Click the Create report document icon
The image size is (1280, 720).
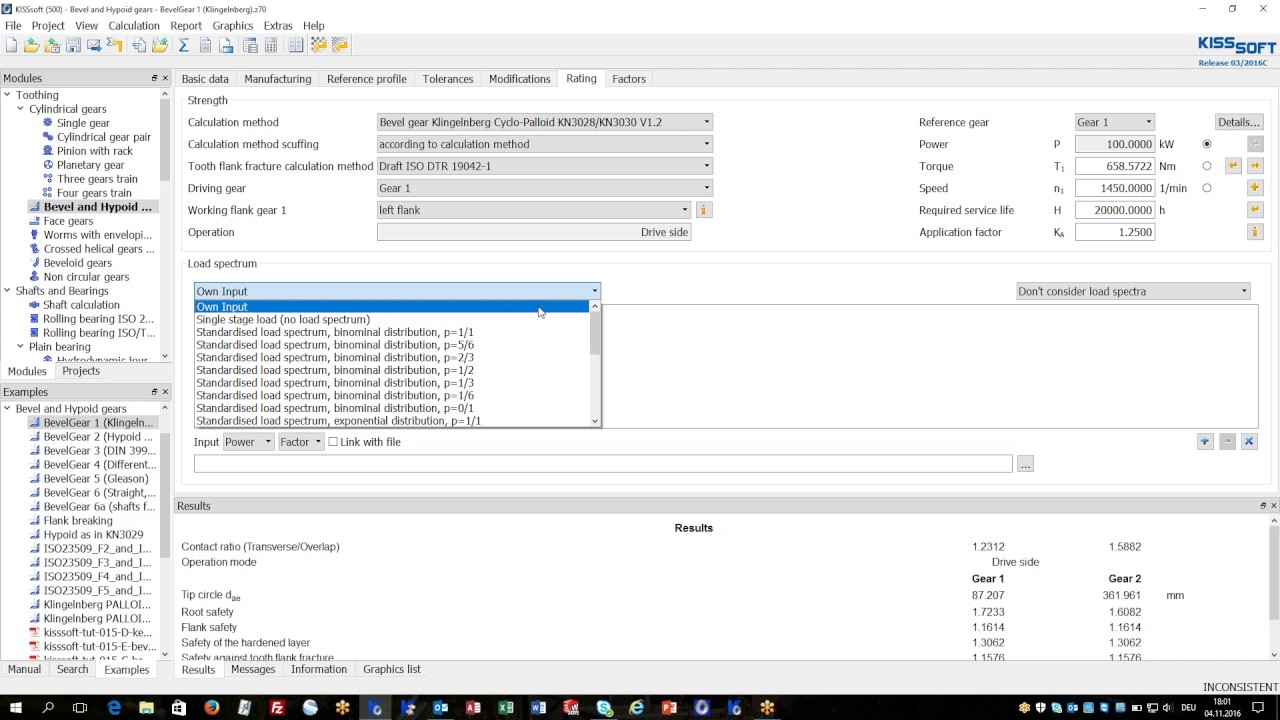[x=205, y=45]
